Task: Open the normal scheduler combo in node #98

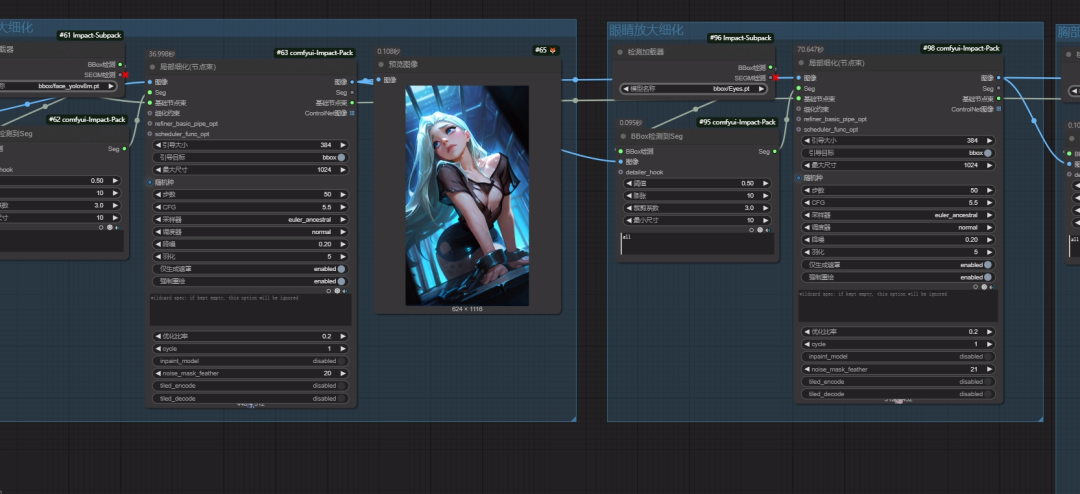Action: point(898,227)
